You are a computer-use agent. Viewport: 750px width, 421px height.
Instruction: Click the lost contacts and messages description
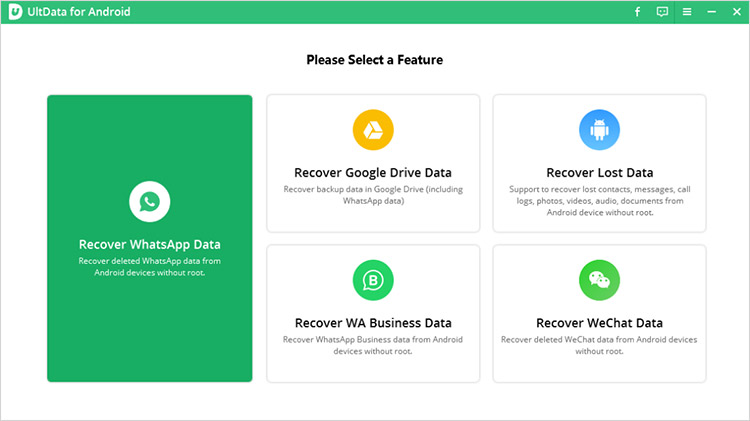[x=599, y=200]
